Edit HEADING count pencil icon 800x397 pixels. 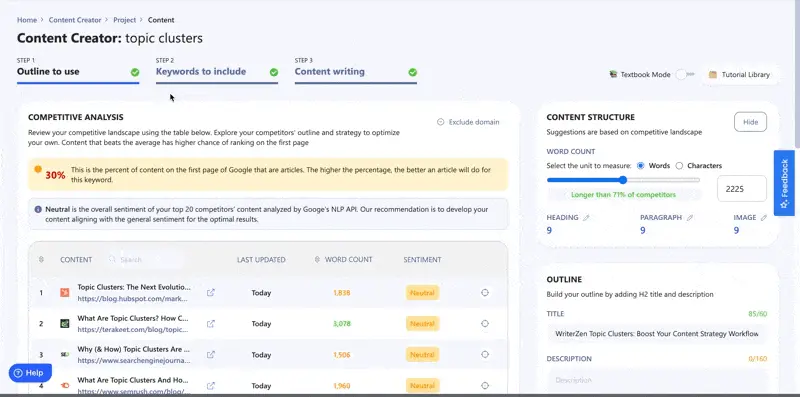(x=586, y=217)
